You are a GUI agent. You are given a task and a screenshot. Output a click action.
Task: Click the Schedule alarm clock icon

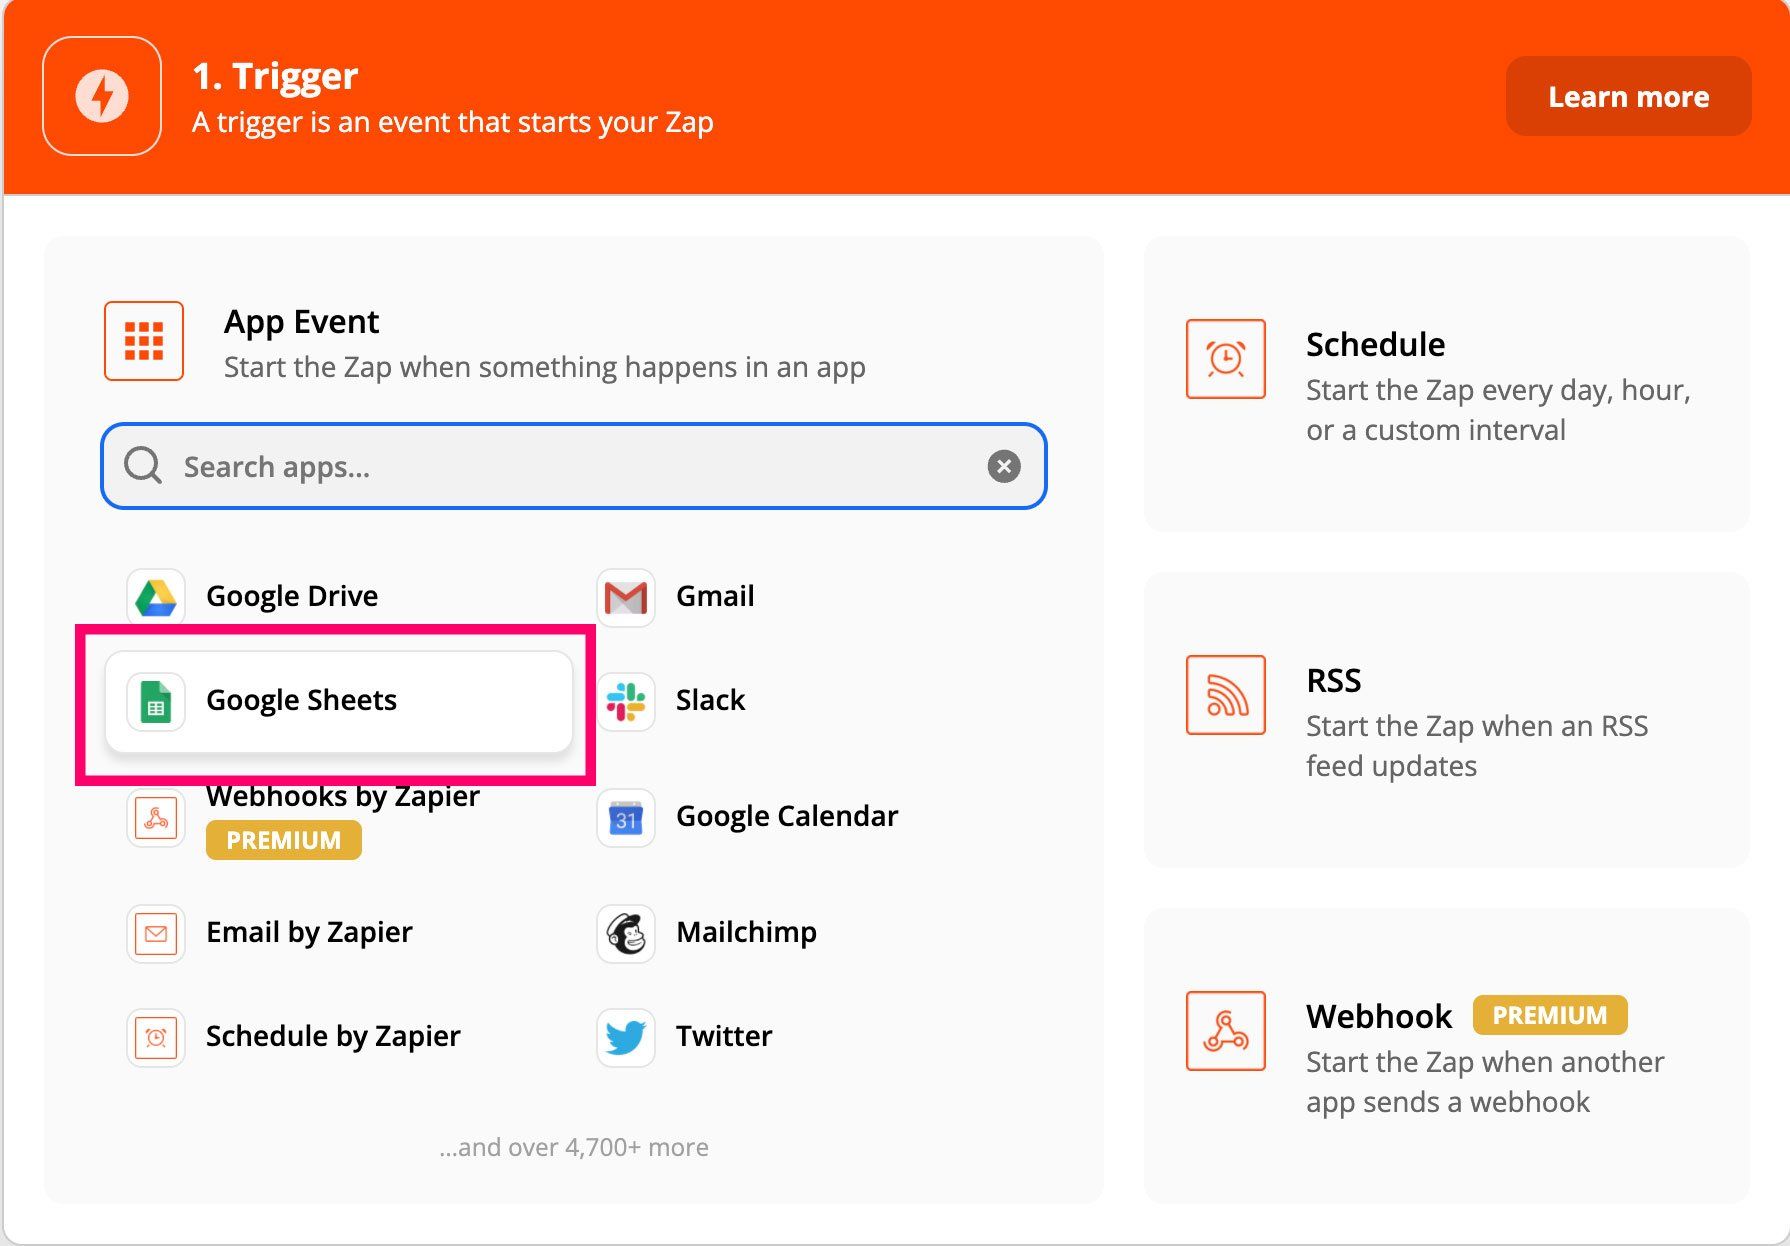point(1226,359)
